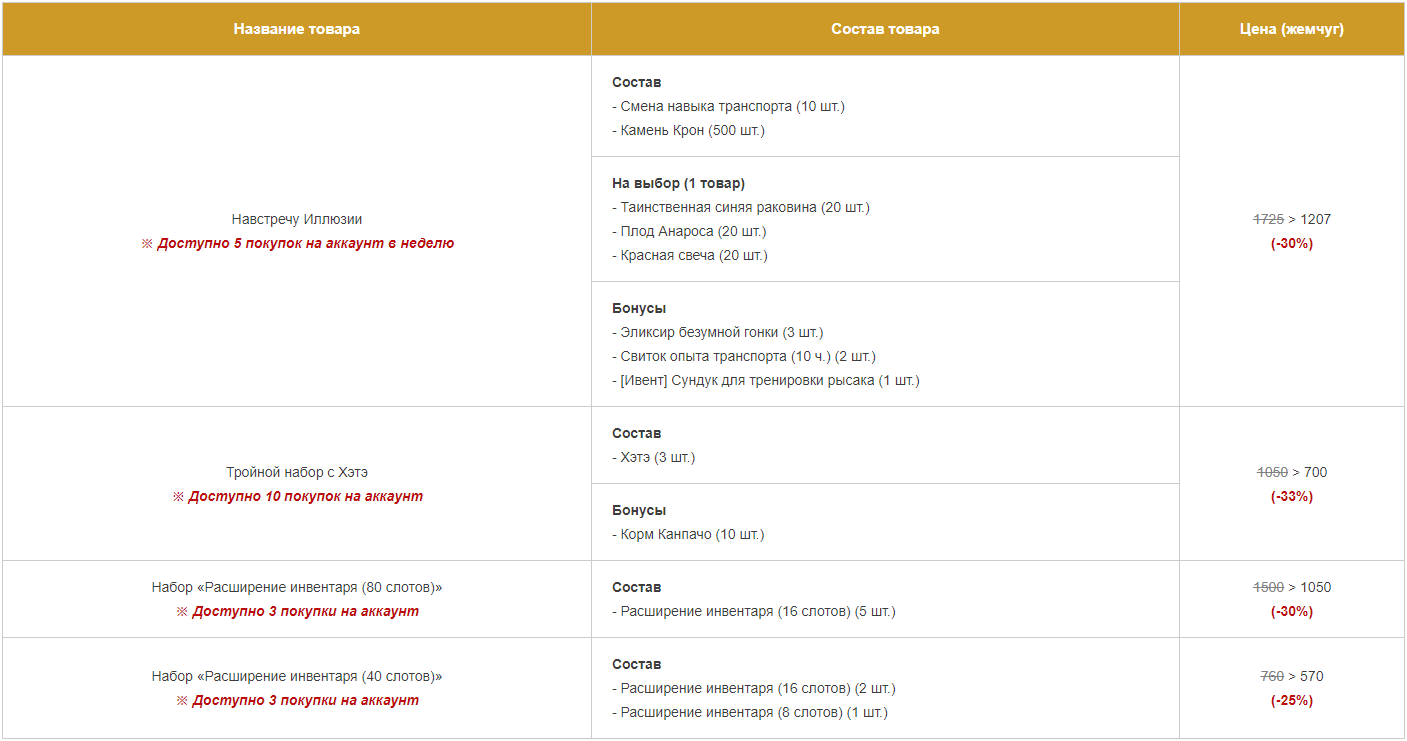Screen dimensions: 1407x741
Task: Click 'Бонусы' heading above Корм Канпачо
Action: tap(639, 510)
